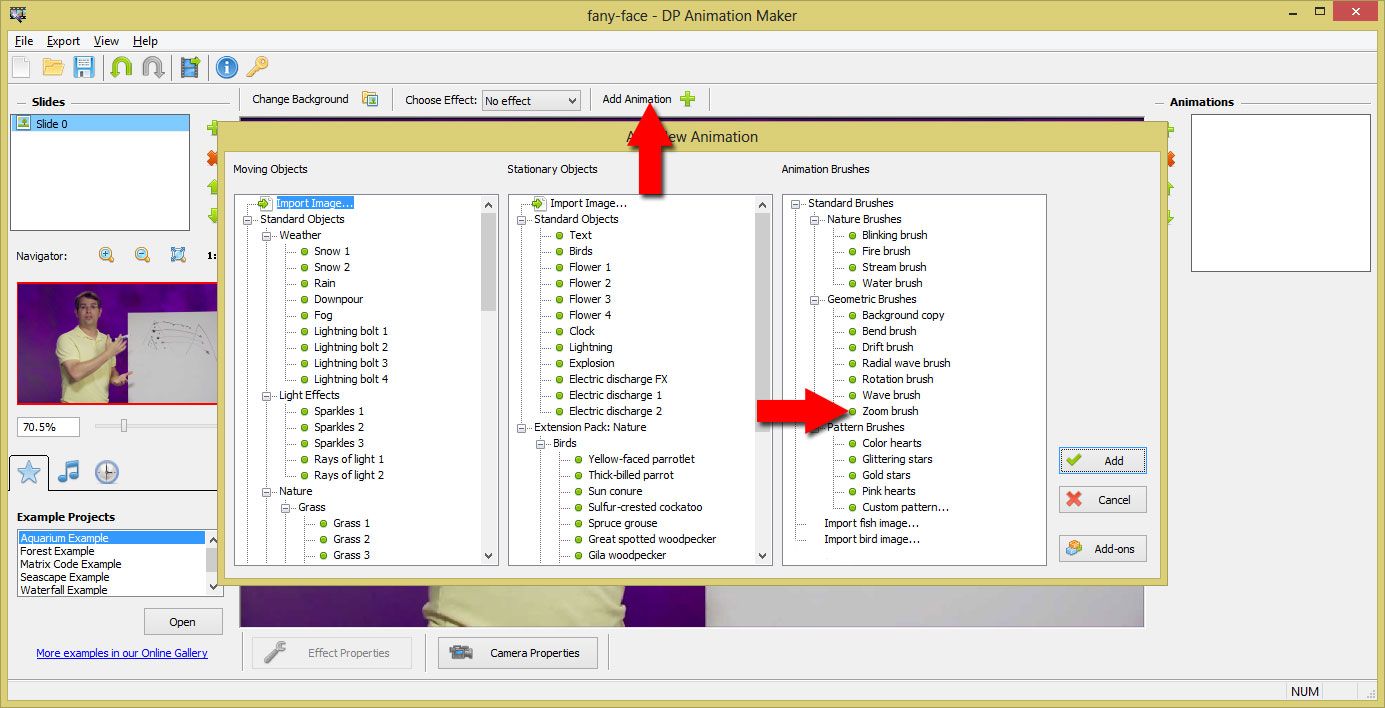
Task: Collapse the Grass tree node
Action: 287,507
